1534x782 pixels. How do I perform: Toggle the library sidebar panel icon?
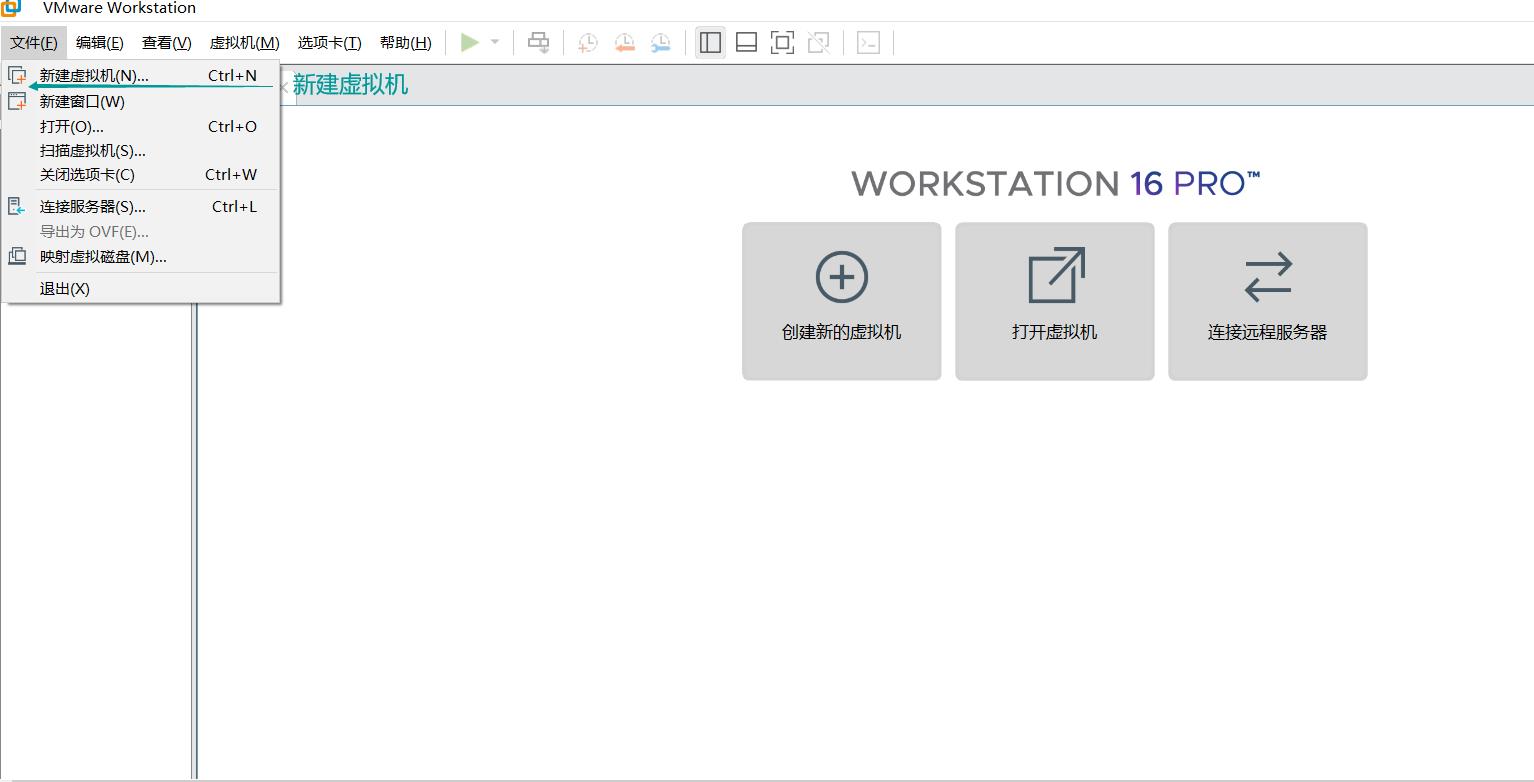click(x=710, y=42)
